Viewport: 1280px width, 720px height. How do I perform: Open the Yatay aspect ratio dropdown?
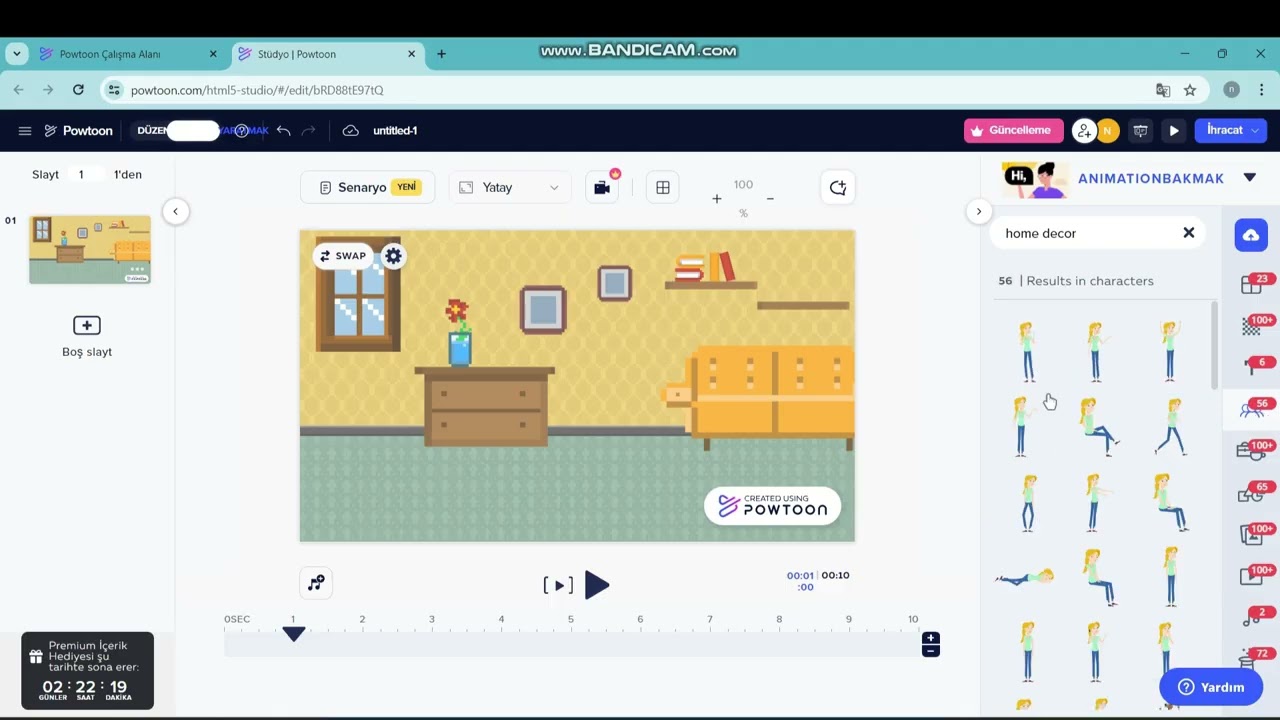click(510, 187)
